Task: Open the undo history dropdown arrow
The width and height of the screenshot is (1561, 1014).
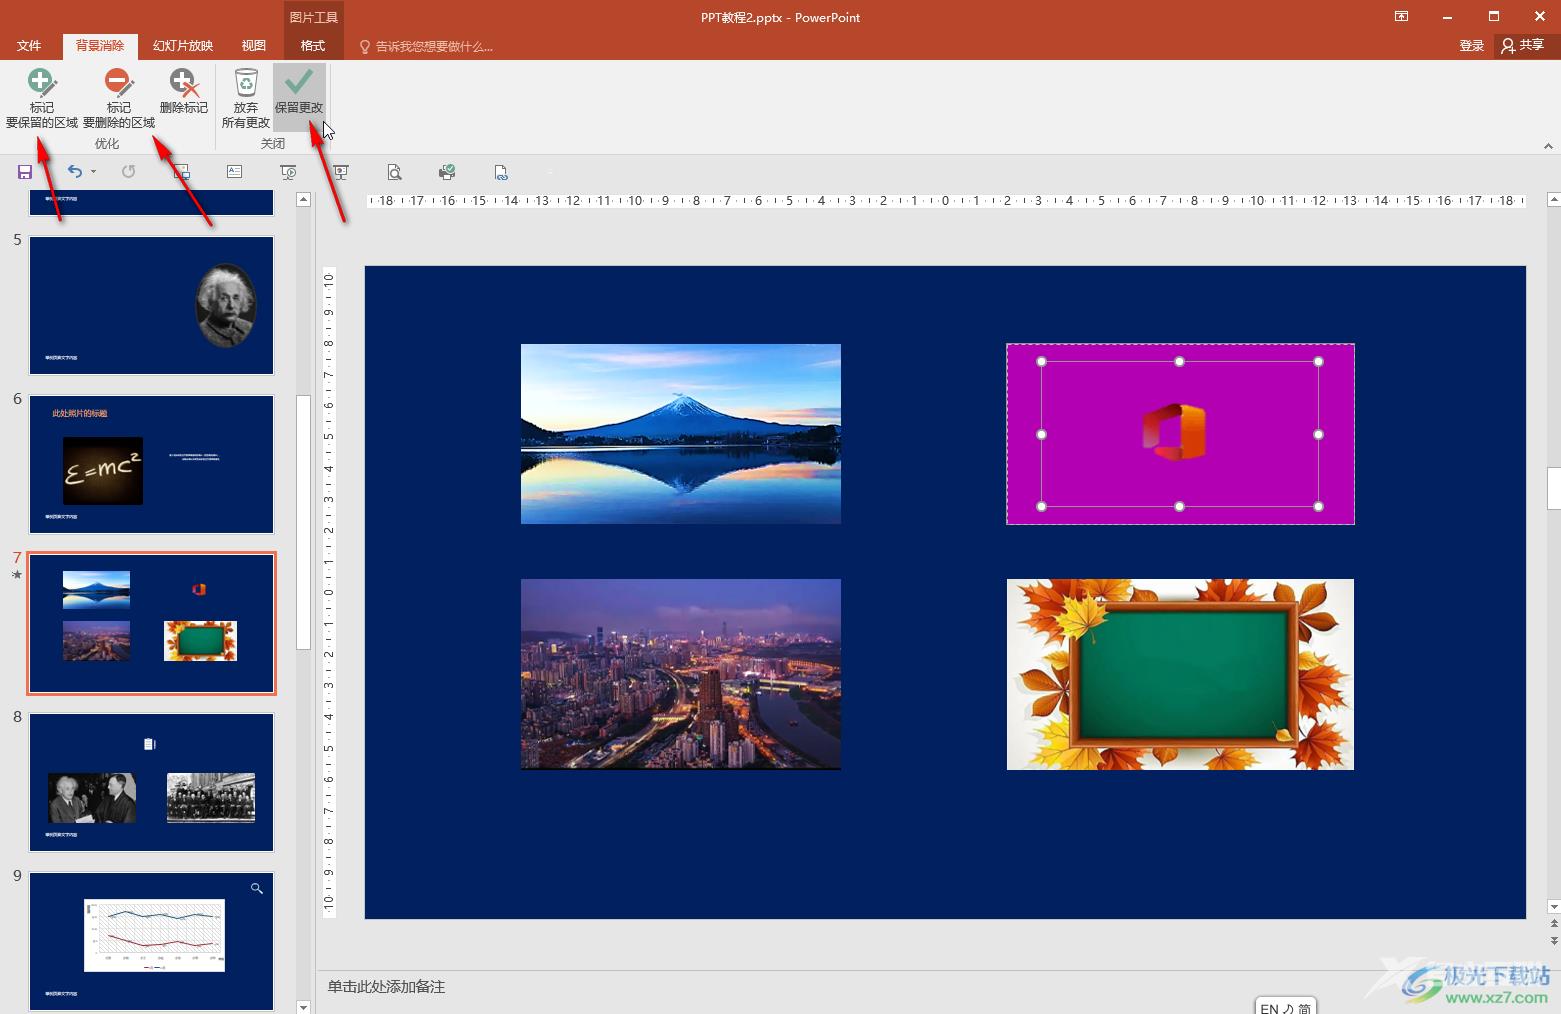Action: 93,172
